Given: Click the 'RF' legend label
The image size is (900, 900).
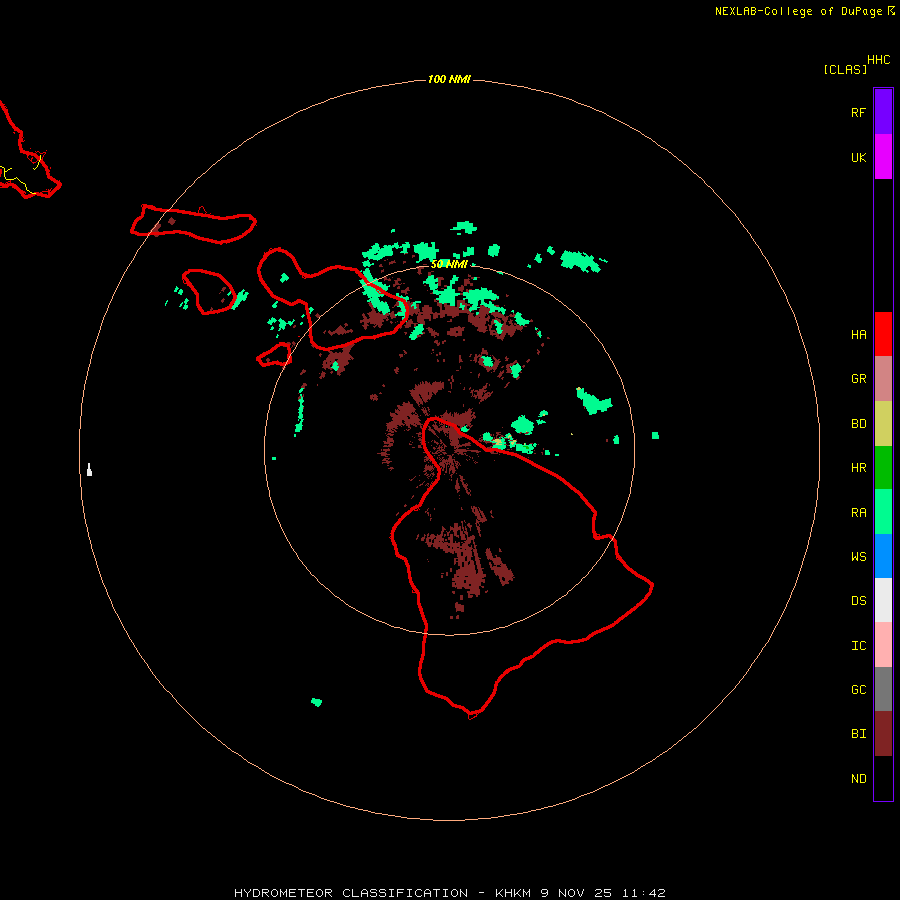Looking at the screenshot, I should click(x=858, y=112).
